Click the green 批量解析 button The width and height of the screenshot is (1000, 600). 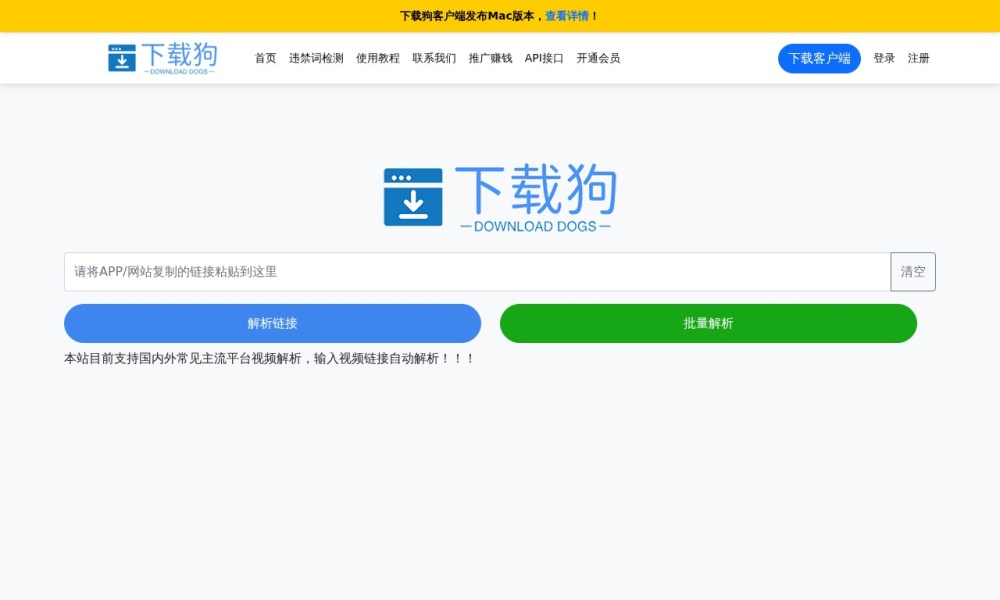pyautogui.click(x=708, y=323)
